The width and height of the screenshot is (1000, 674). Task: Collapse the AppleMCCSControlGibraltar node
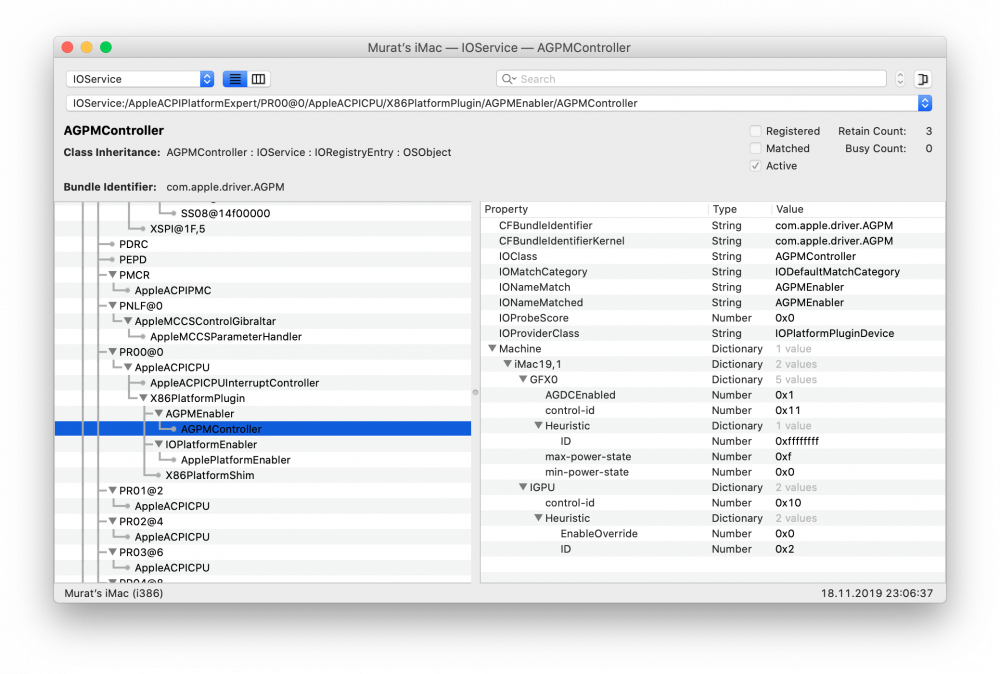tap(128, 321)
